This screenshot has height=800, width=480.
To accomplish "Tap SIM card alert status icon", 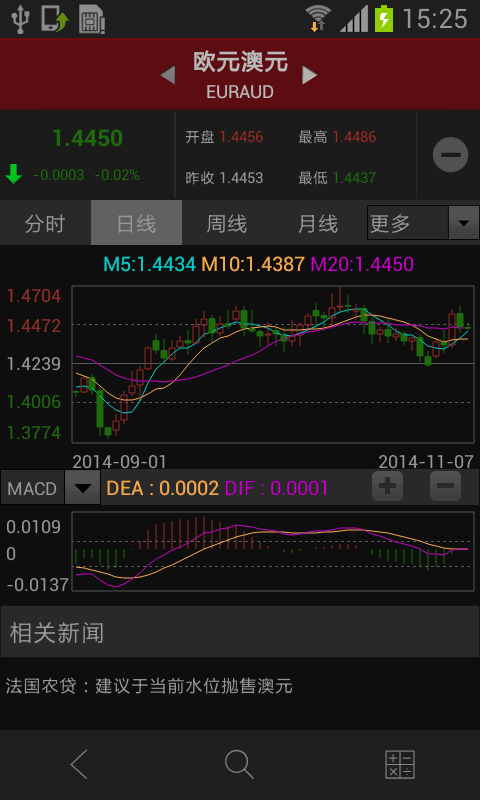I will (x=92, y=19).
